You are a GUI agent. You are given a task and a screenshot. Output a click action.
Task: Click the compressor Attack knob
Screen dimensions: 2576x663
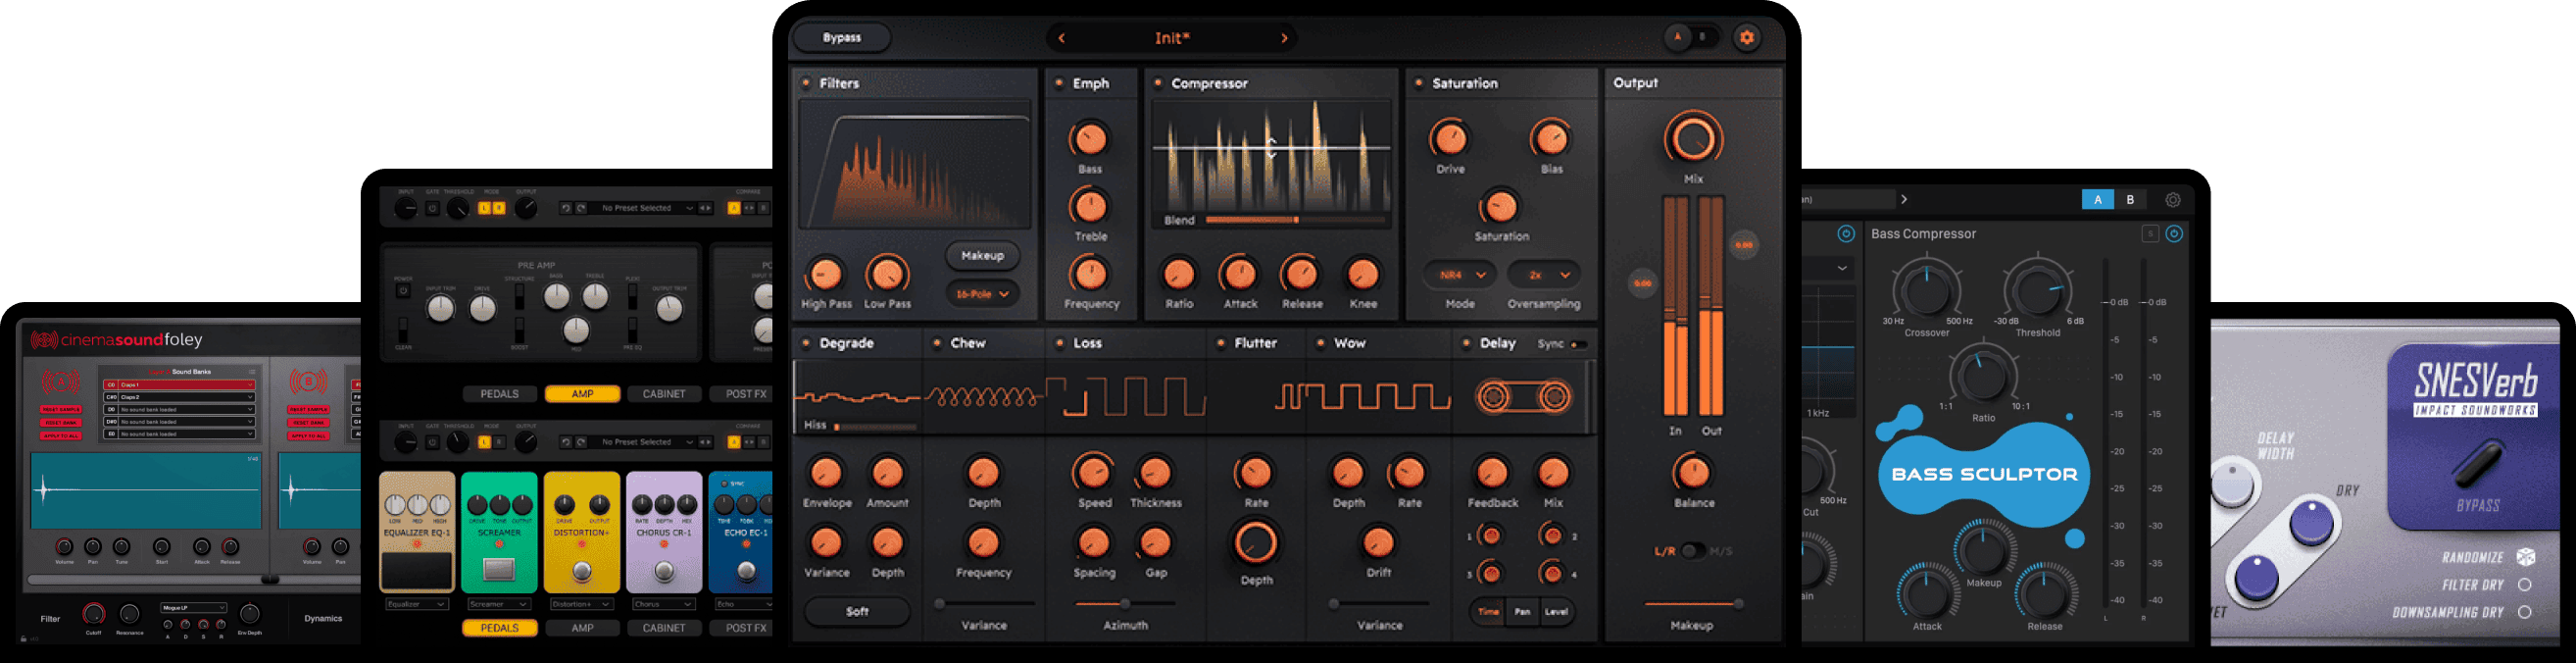[1240, 274]
